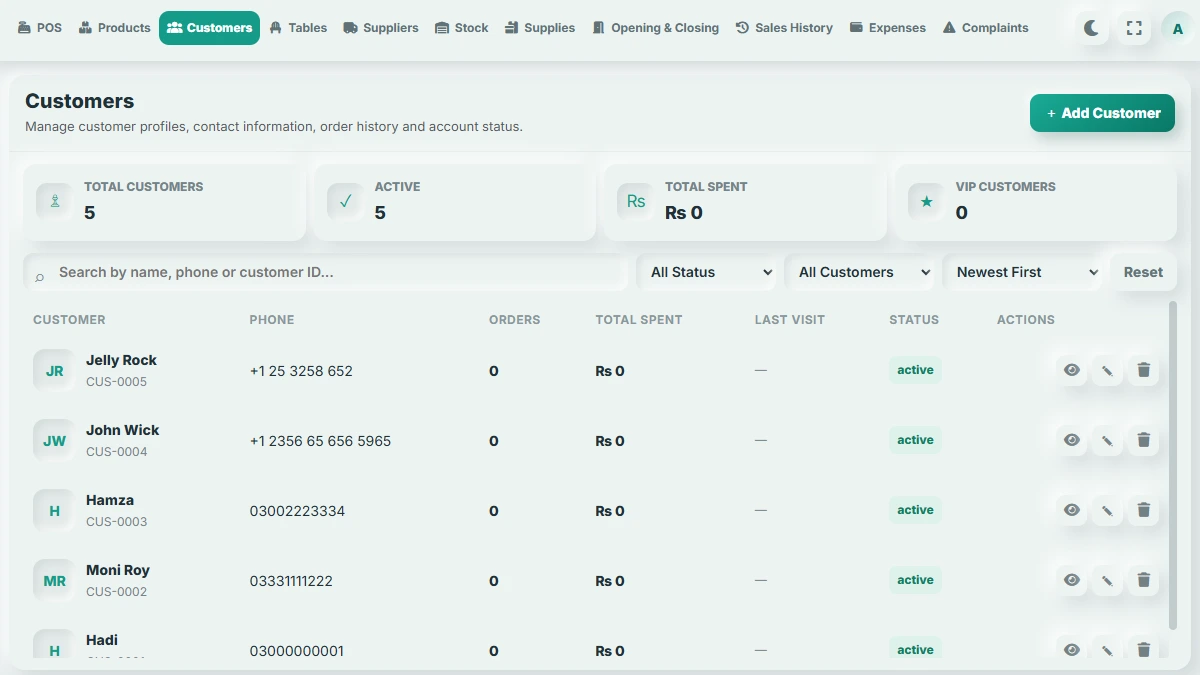This screenshot has width=1200, height=675.
Task: Open the user avatar 'A' menu
Action: click(1177, 28)
